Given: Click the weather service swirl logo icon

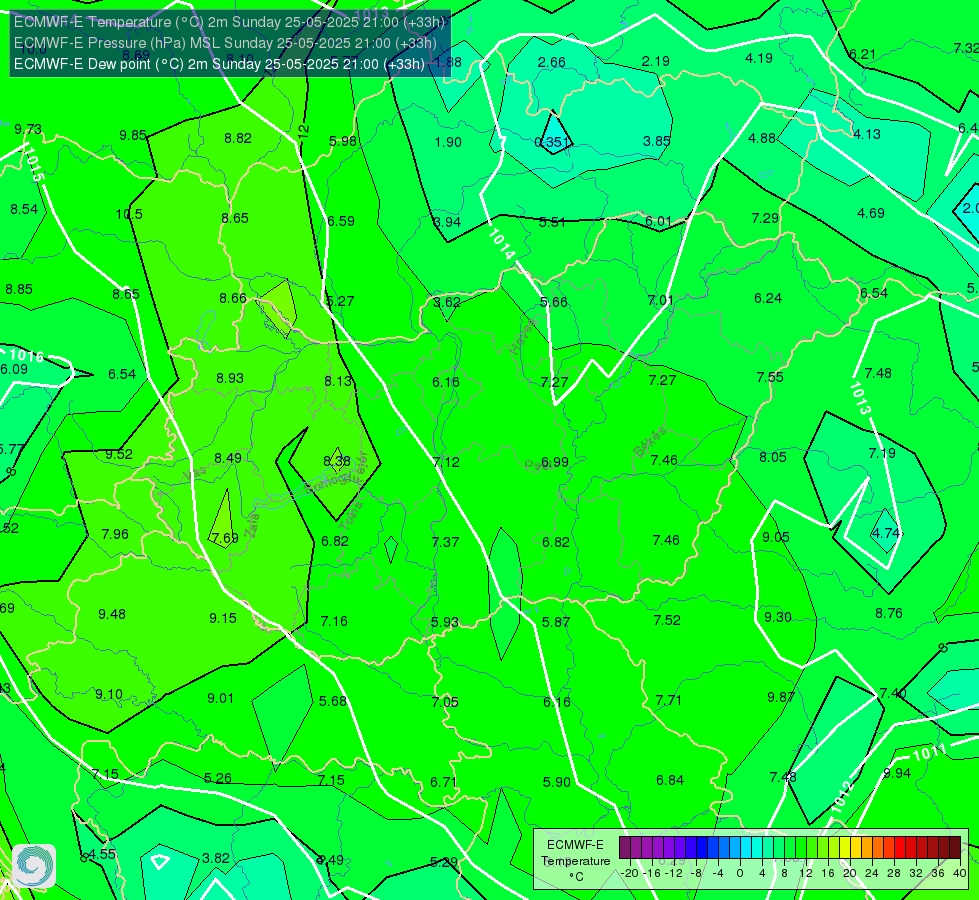Looking at the screenshot, I should [x=34, y=866].
